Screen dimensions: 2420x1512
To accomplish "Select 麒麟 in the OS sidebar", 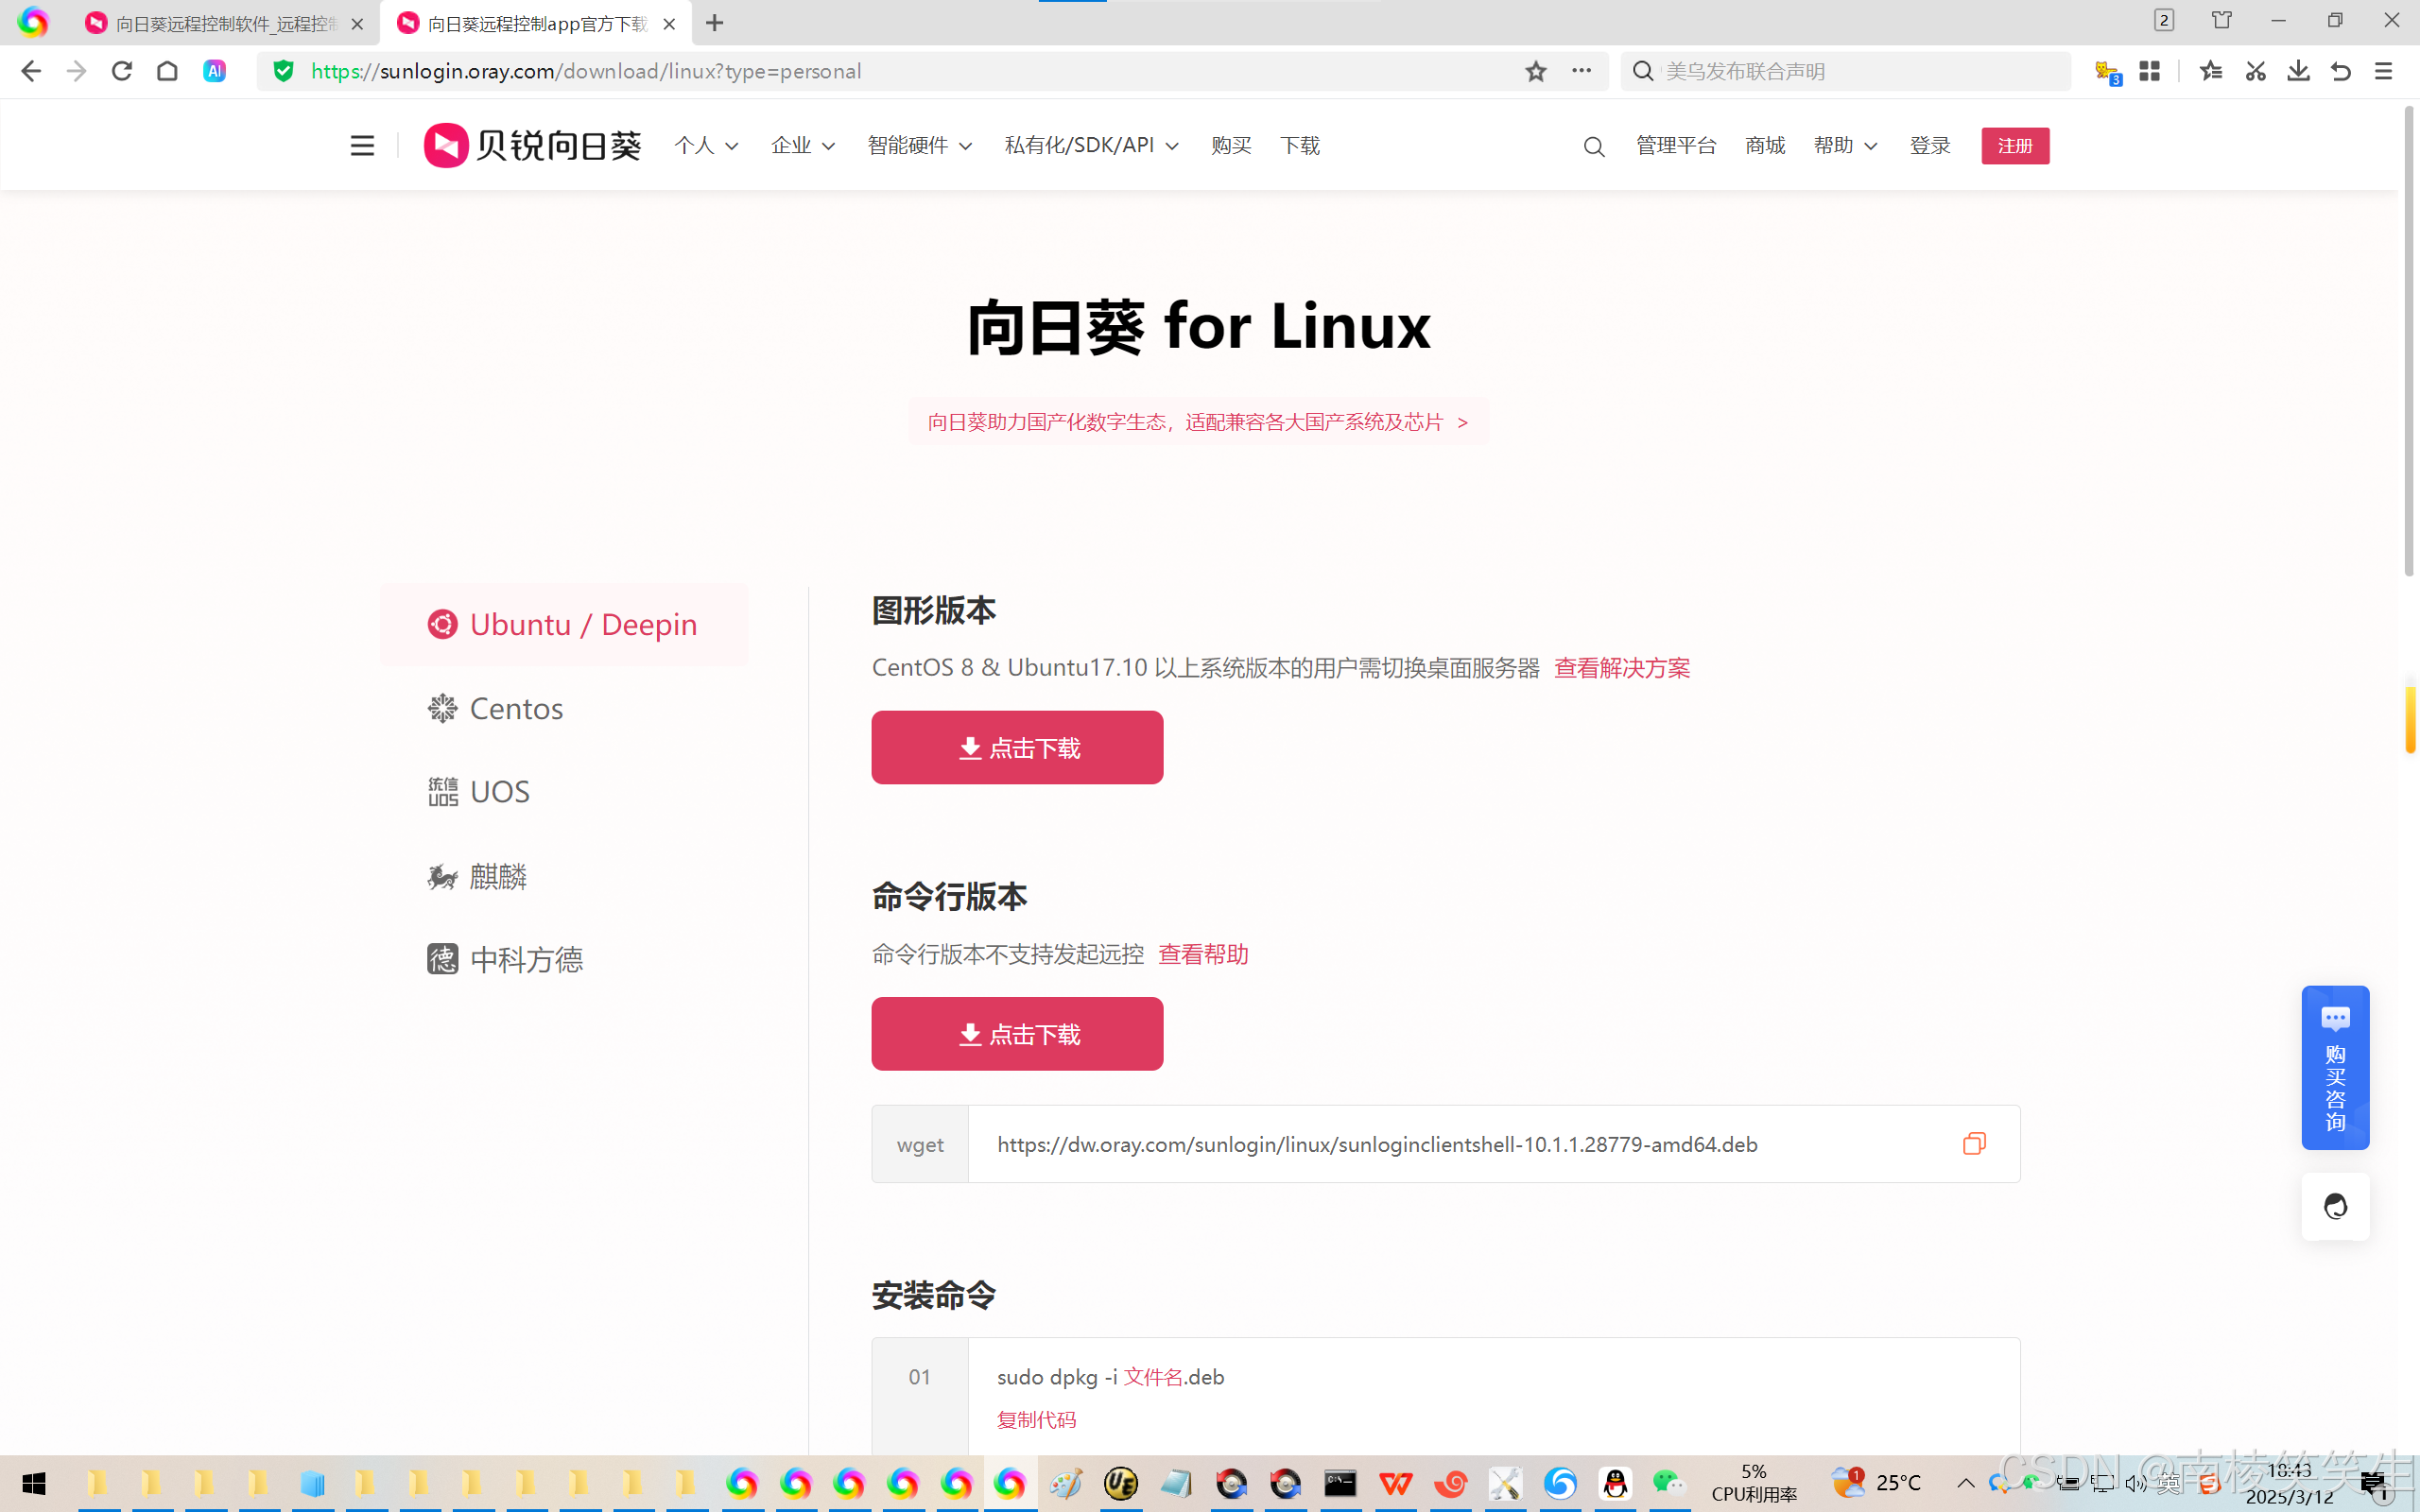I will coord(477,876).
